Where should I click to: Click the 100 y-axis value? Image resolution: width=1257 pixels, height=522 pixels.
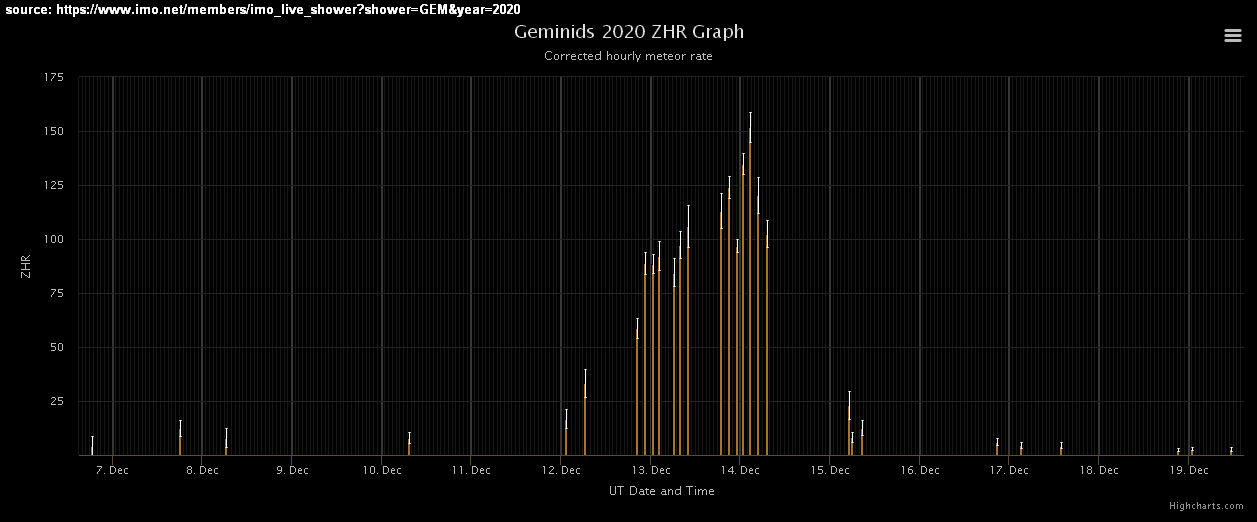point(55,239)
